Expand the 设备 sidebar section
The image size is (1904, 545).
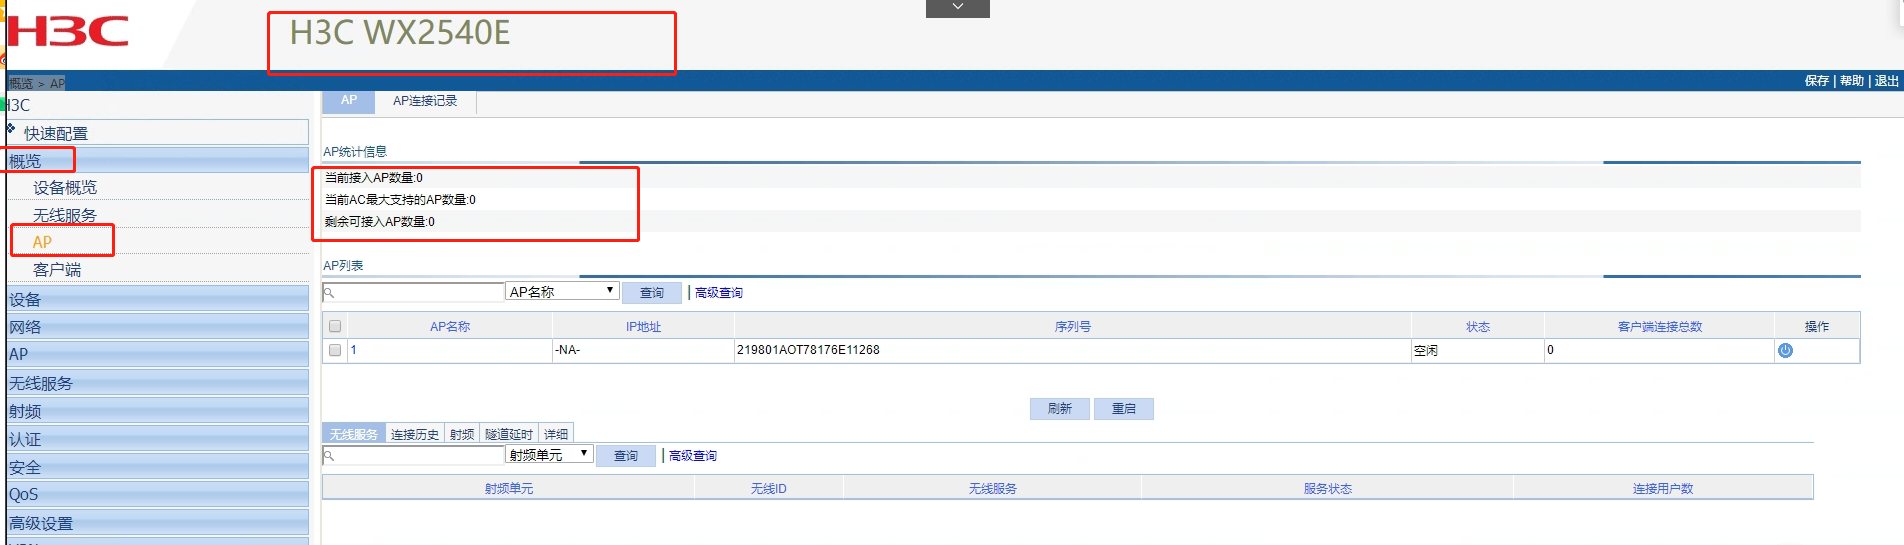click(x=158, y=299)
